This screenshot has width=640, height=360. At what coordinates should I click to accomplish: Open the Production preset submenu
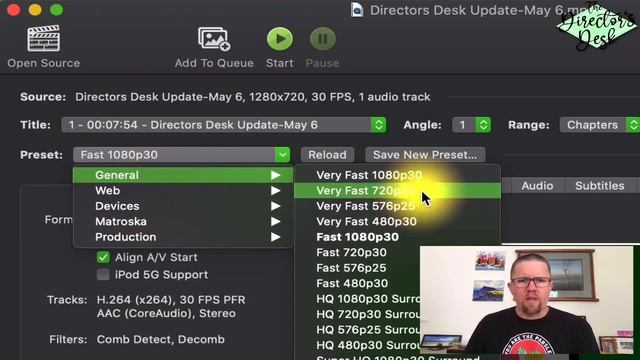coord(183,237)
